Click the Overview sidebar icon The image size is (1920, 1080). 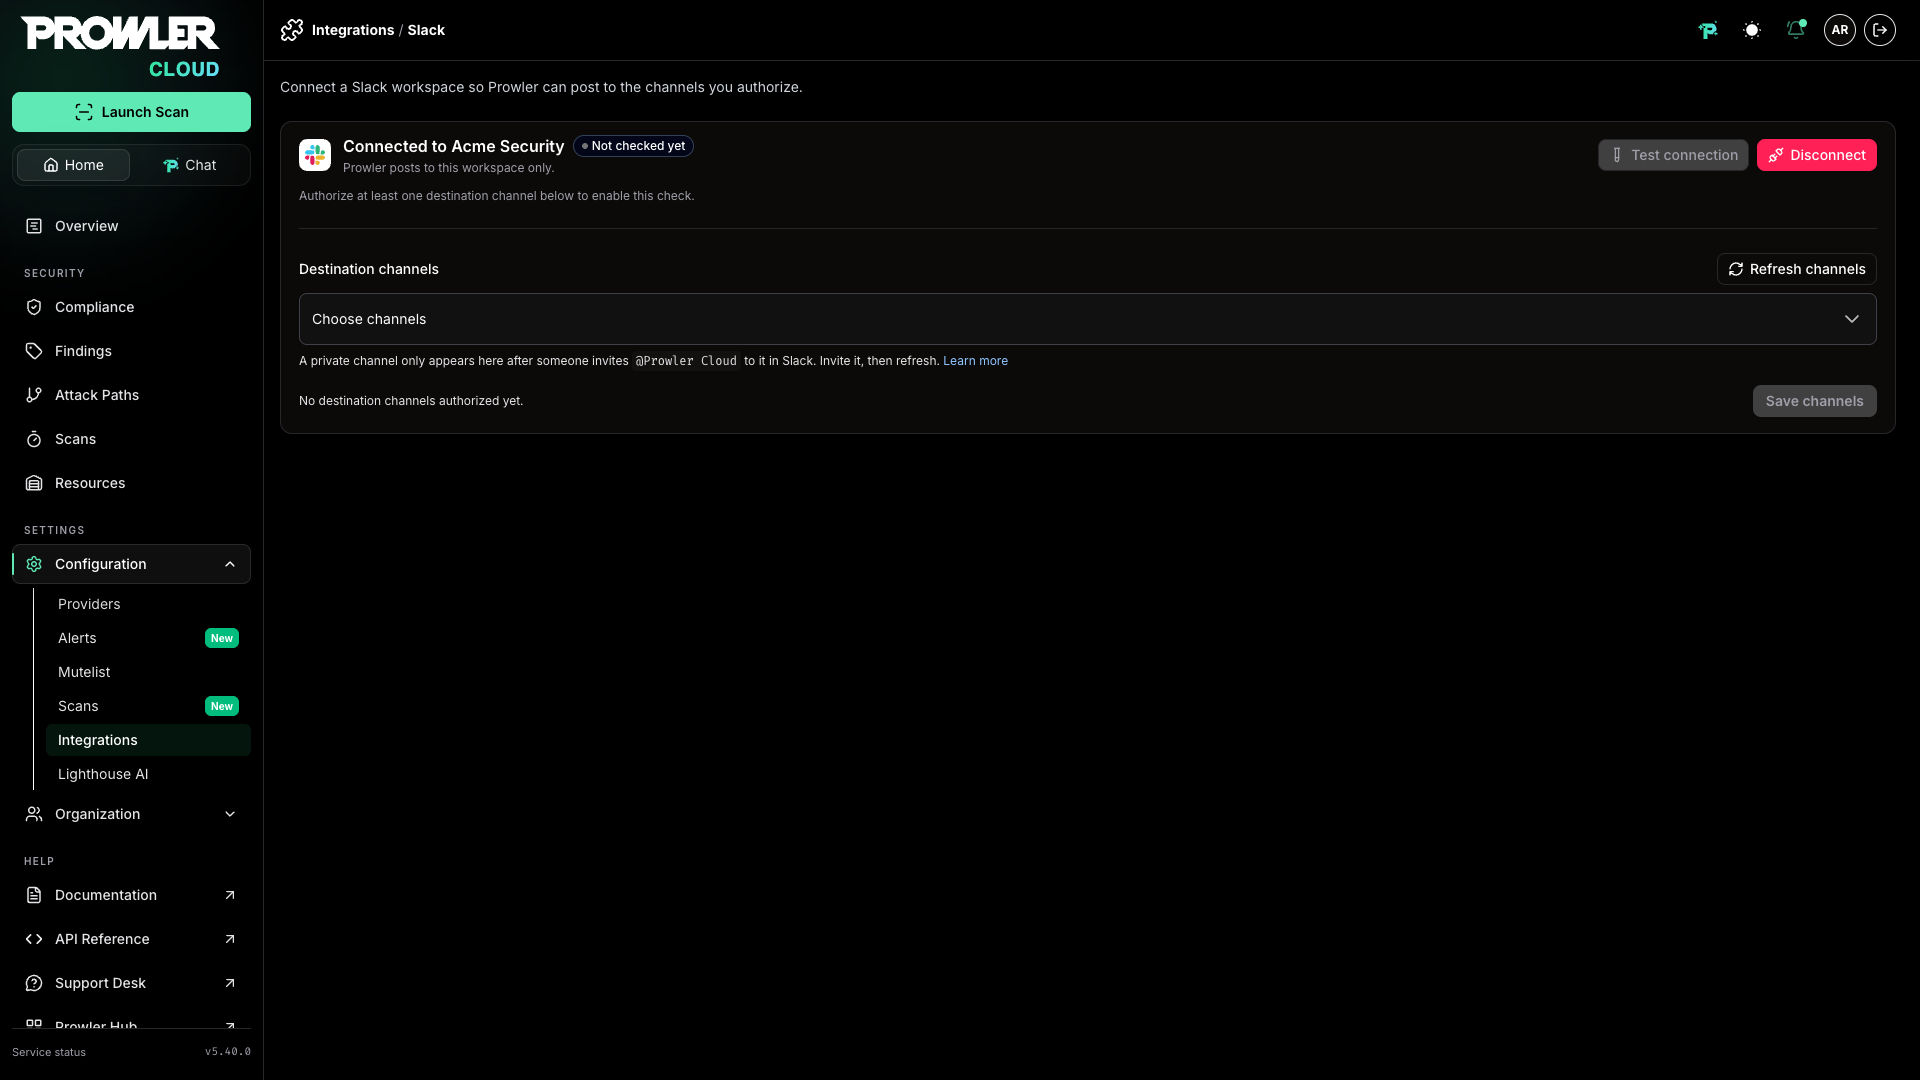[x=34, y=226]
